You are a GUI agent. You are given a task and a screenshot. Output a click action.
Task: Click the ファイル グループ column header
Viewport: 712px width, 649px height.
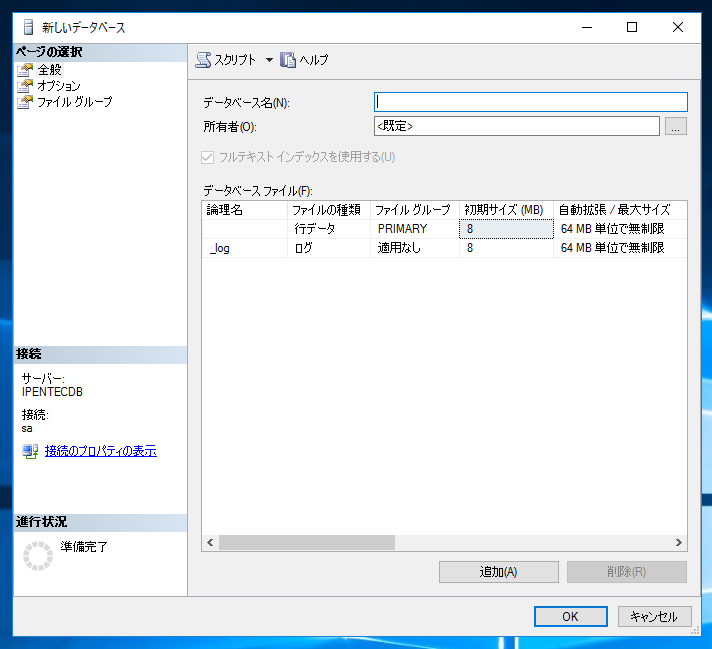[415, 210]
